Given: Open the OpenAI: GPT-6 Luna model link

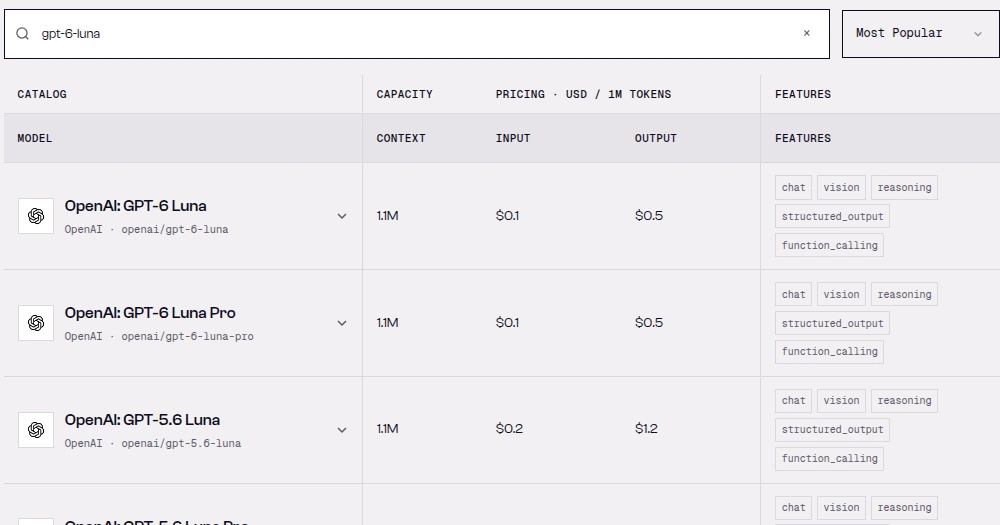Looking at the screenshot, I should (135, 206).
